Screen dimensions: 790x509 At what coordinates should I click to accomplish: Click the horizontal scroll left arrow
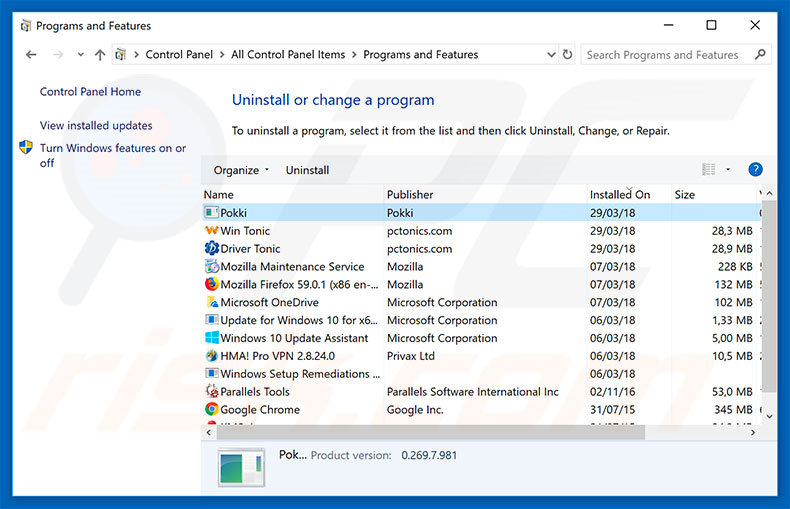coord(209,432)
